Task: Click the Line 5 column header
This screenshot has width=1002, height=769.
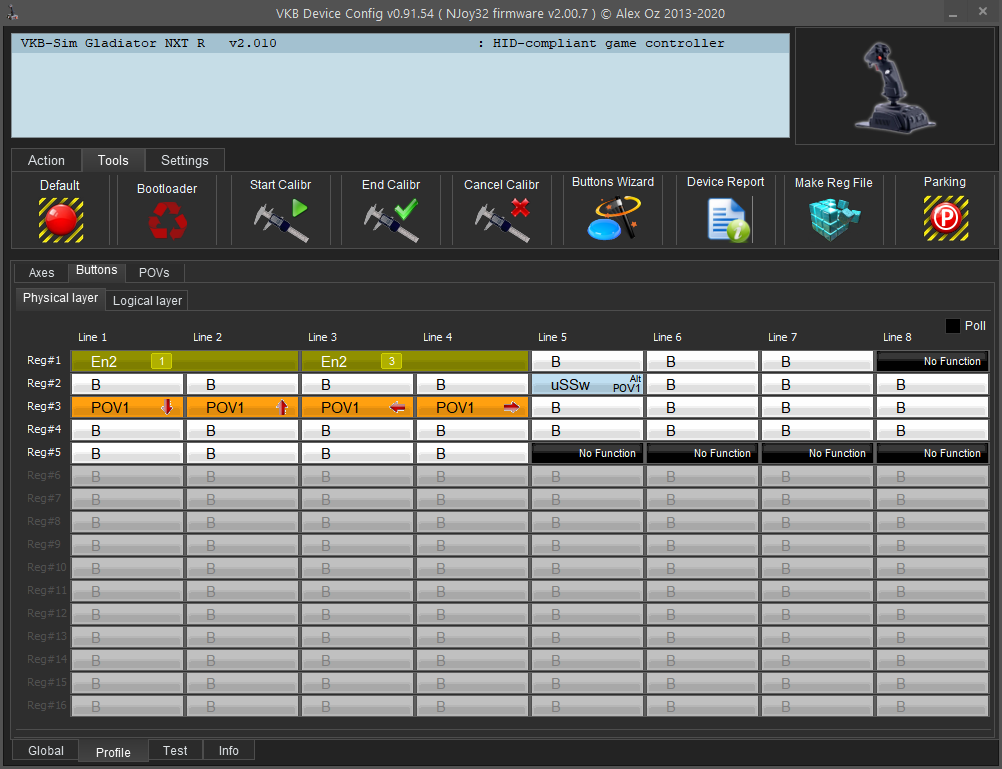Action: [x=552, y=337]
